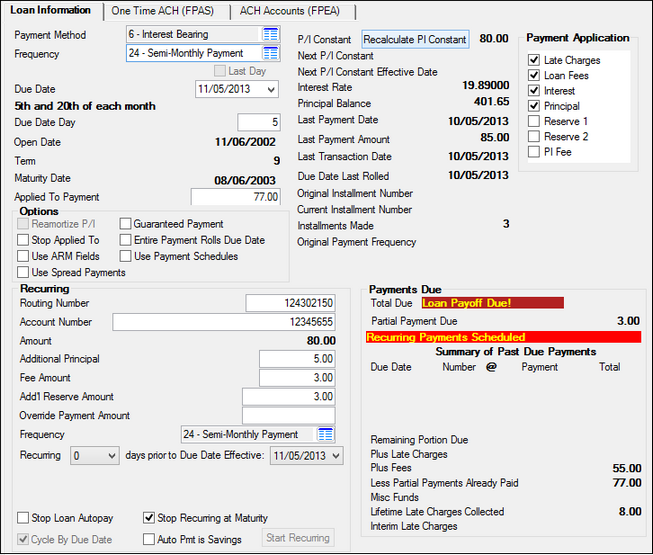Enable the Reserve 1 payment application
Screen dimensions: 653x555
click(534, 121)
